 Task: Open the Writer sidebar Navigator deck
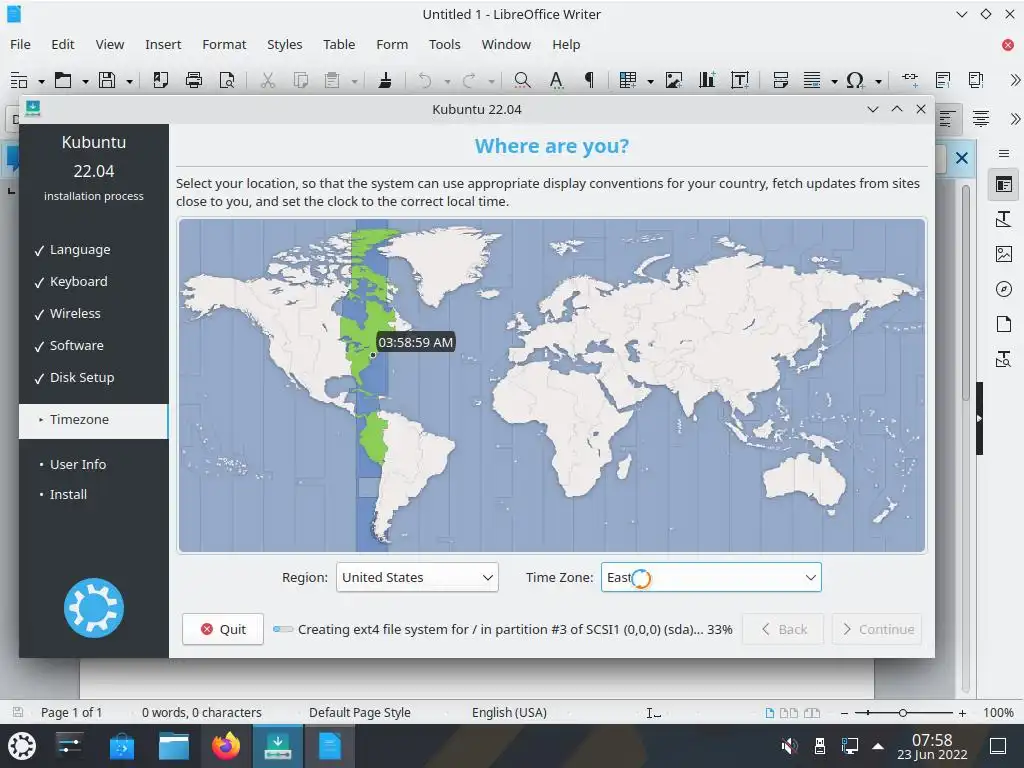pyautogui.click(x=1004, y=289)
